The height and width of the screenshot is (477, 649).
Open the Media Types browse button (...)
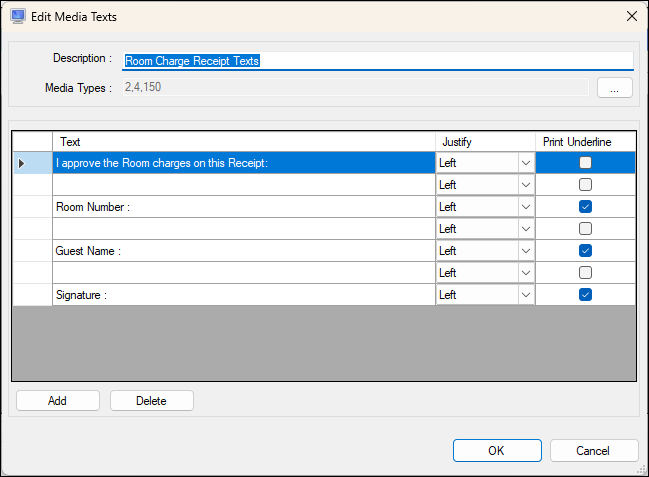pyautogui.click(x=614, y=88)
